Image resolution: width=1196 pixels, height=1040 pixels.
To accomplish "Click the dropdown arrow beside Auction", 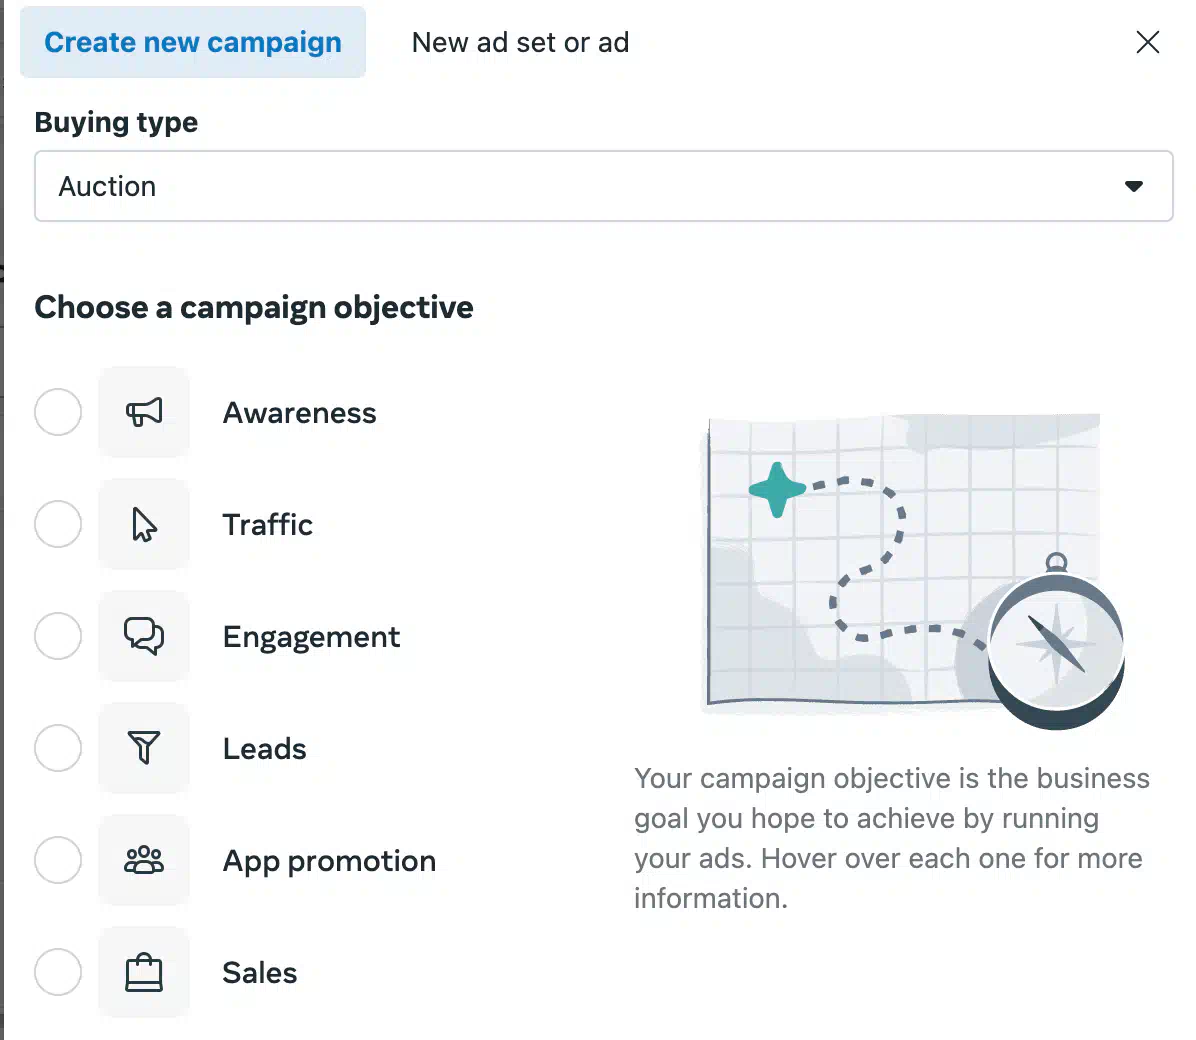I will point(1133,186).
